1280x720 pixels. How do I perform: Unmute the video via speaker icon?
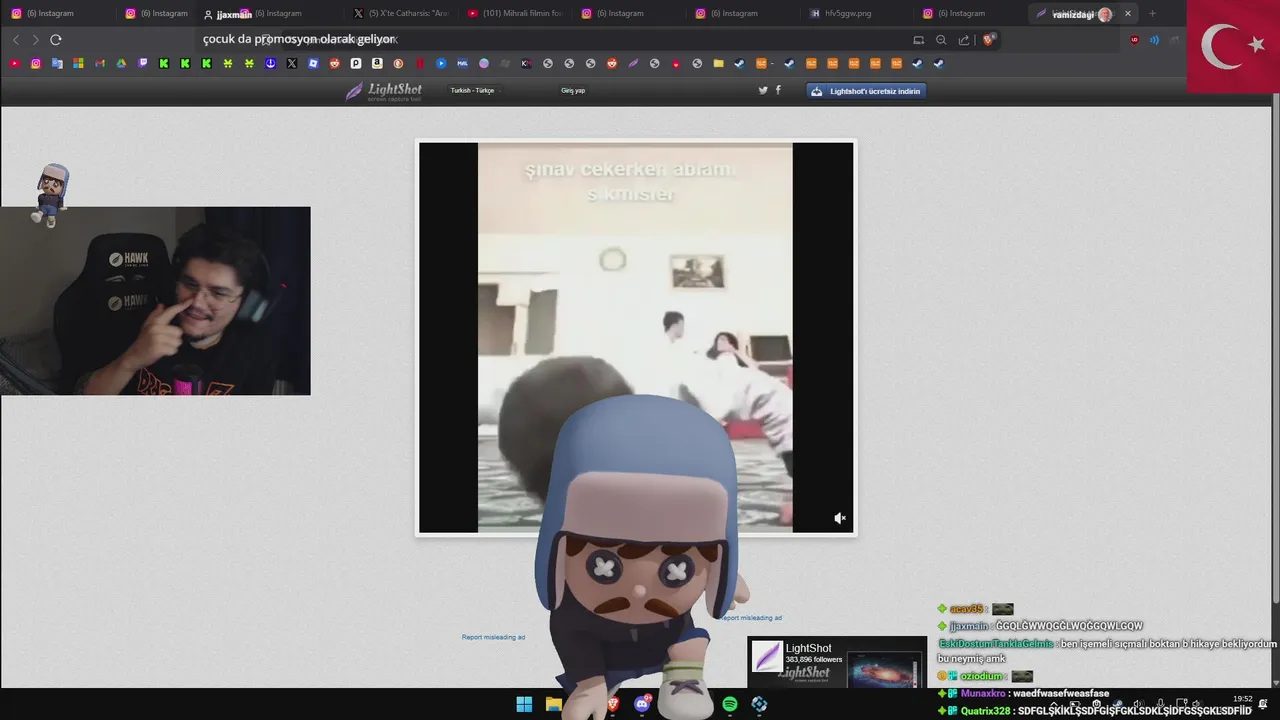click(840, 518)
